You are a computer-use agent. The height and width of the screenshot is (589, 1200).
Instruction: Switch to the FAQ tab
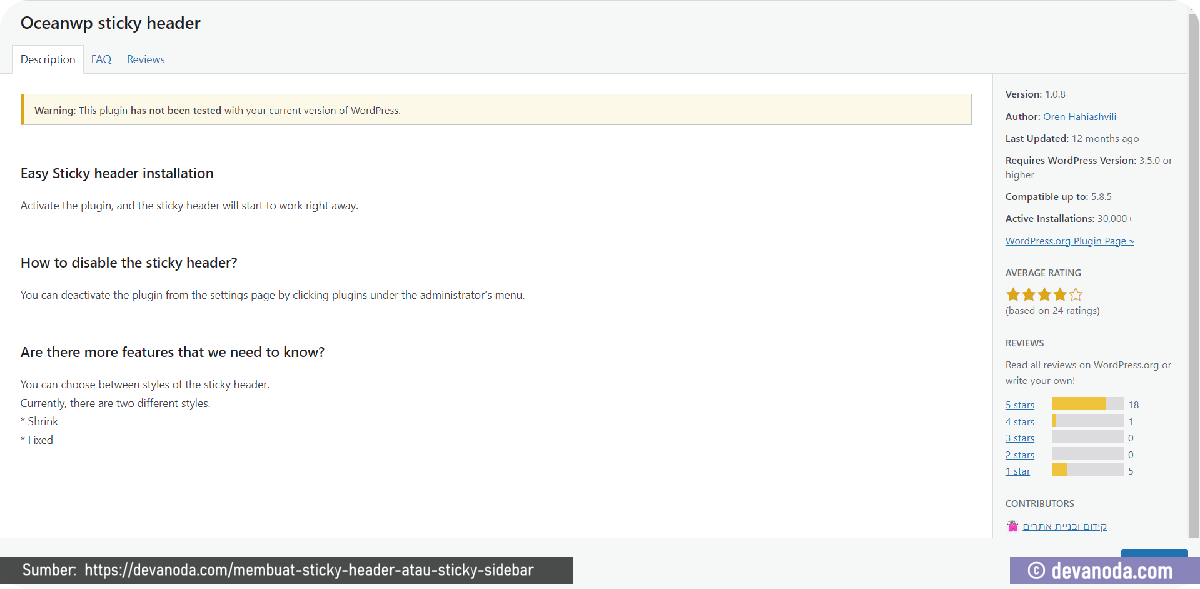coord(100,59)
